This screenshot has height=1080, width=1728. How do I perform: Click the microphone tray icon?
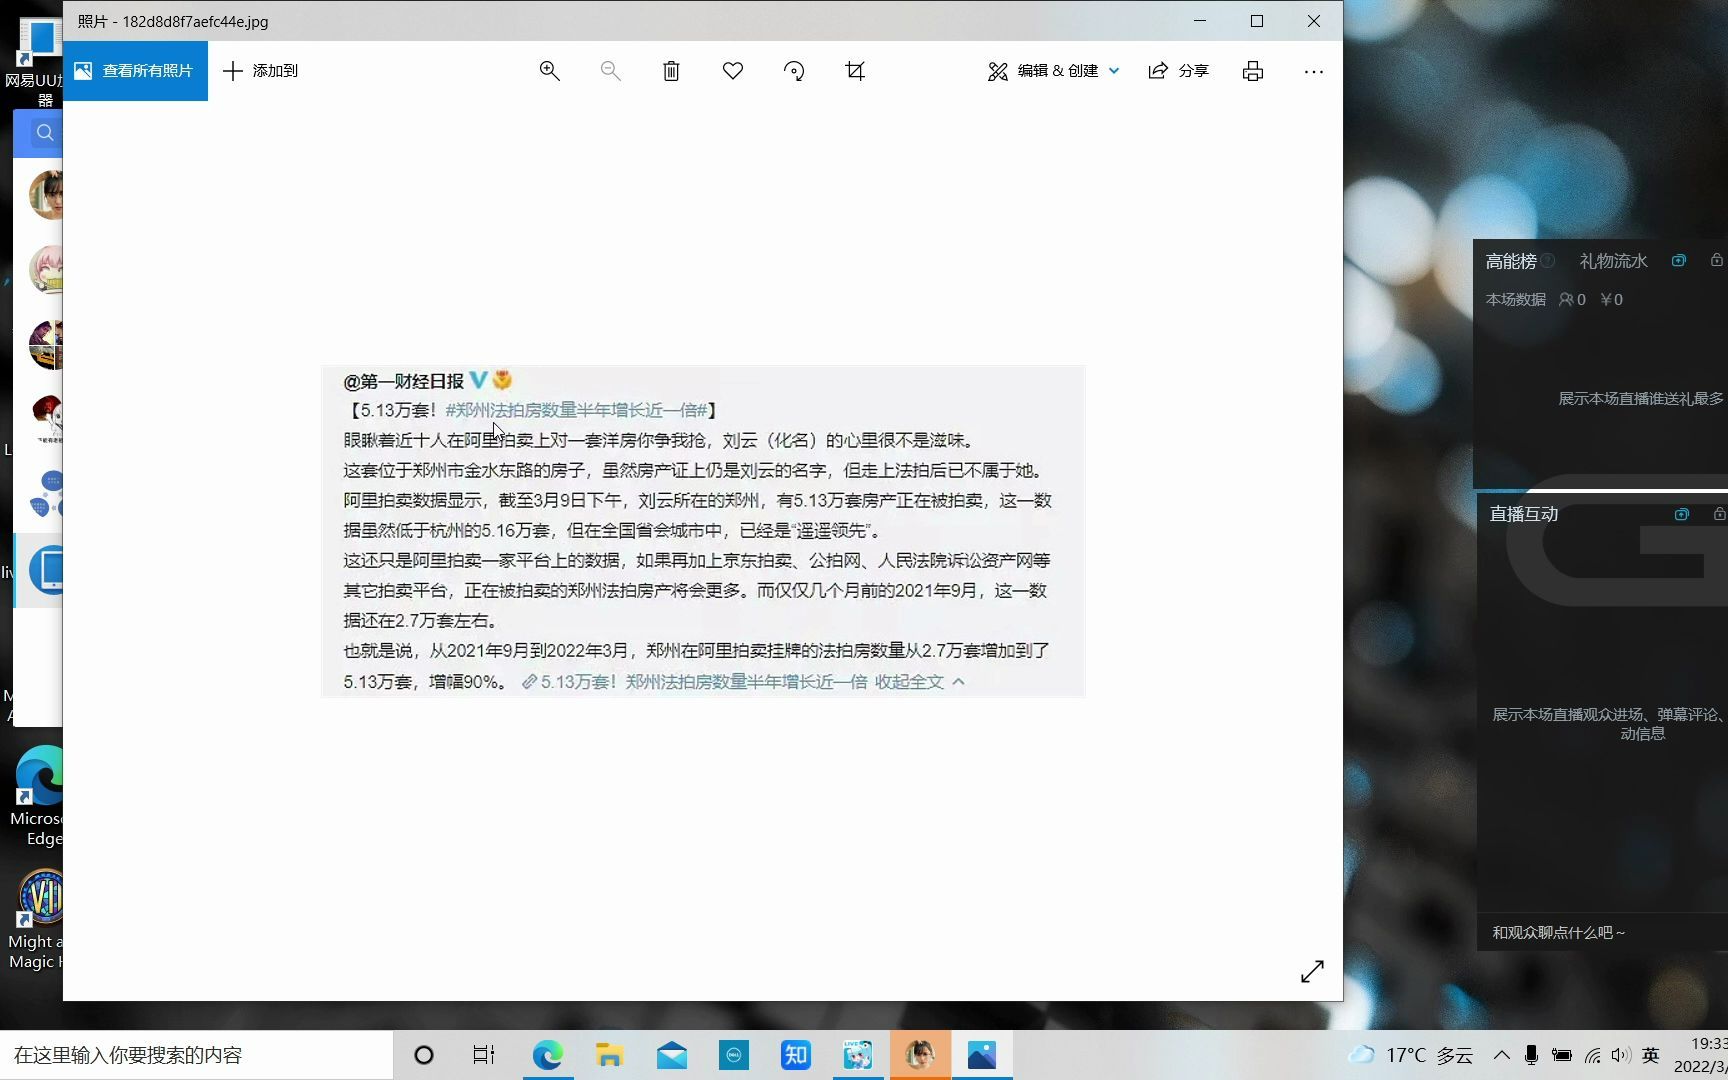pos(1531,1055)
